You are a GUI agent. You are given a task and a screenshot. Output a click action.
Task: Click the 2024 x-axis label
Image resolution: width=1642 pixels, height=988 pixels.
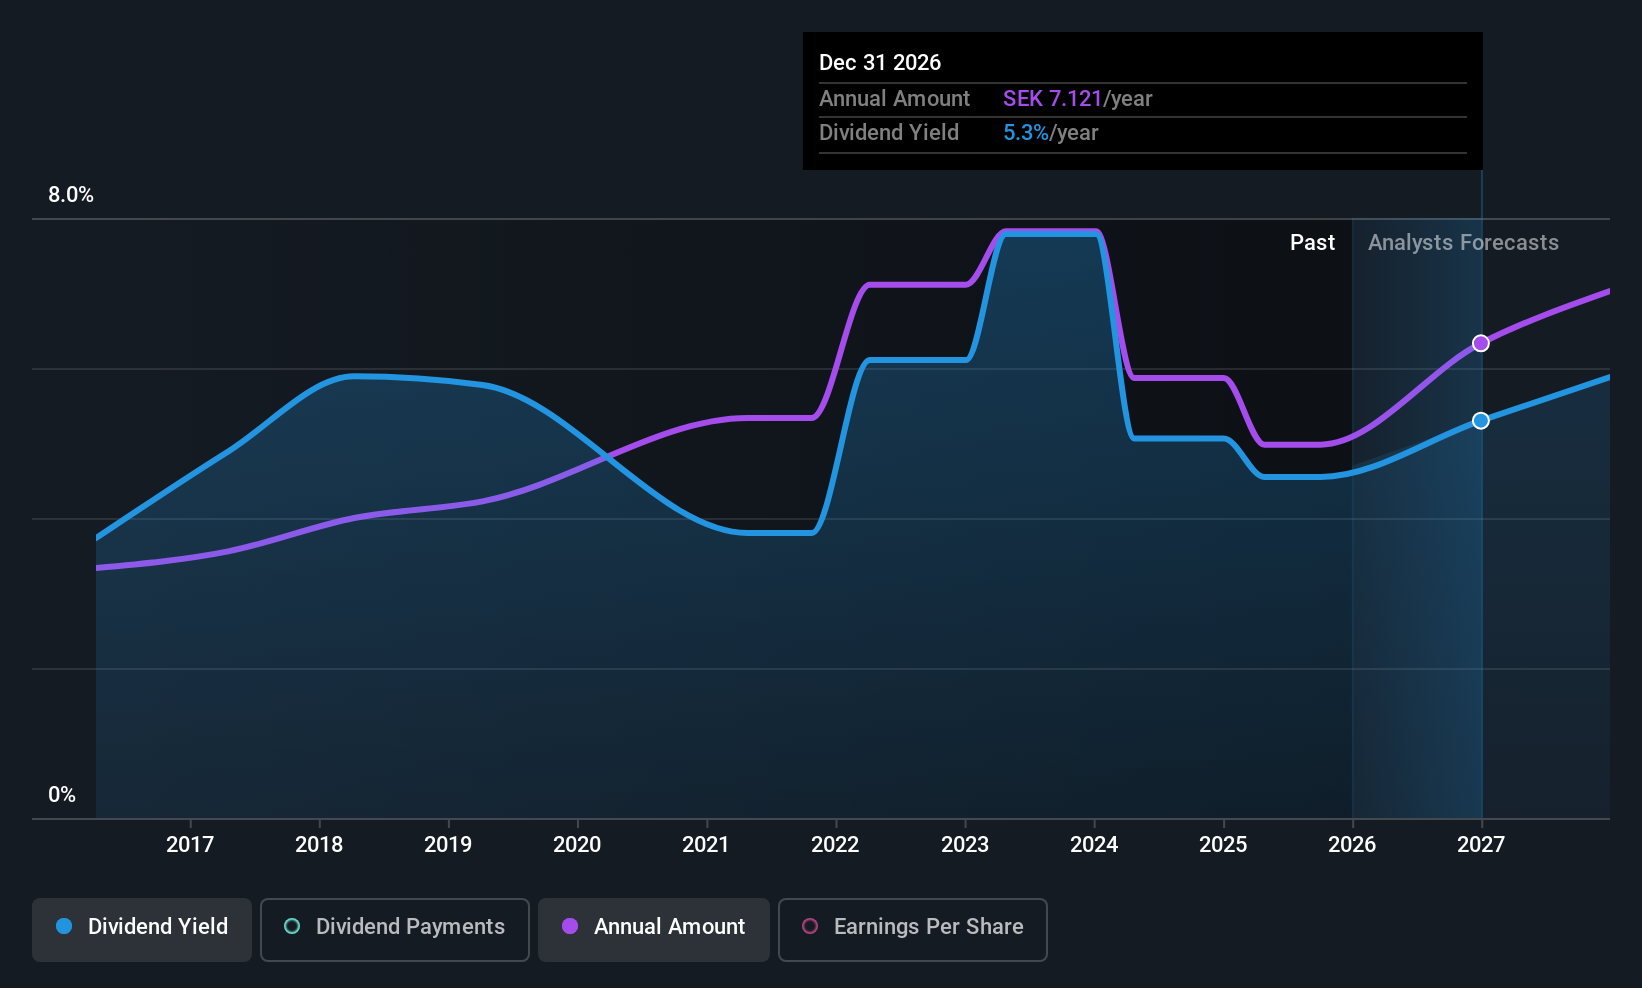1094,845
